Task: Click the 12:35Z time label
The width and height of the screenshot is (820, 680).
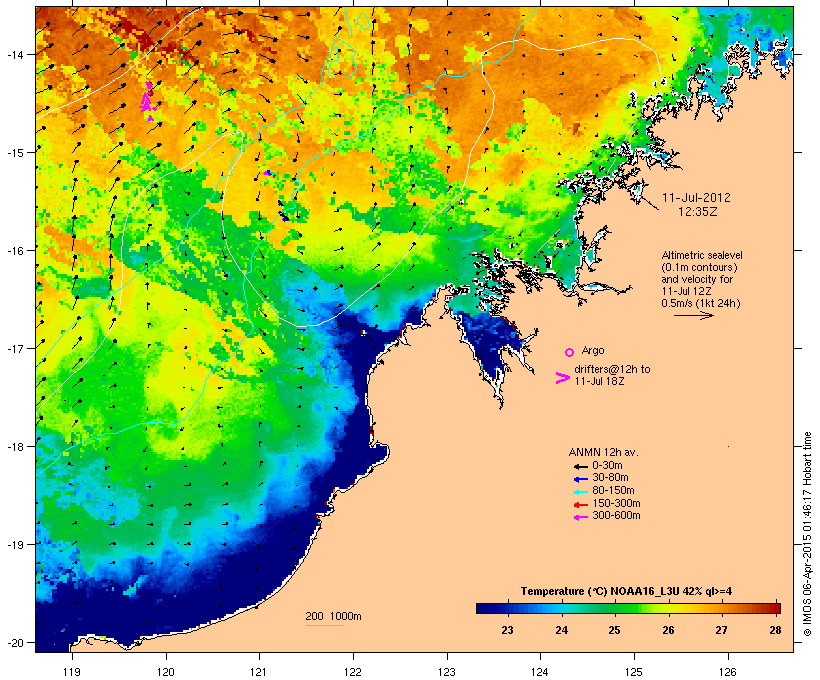Action: coord(698,212)
